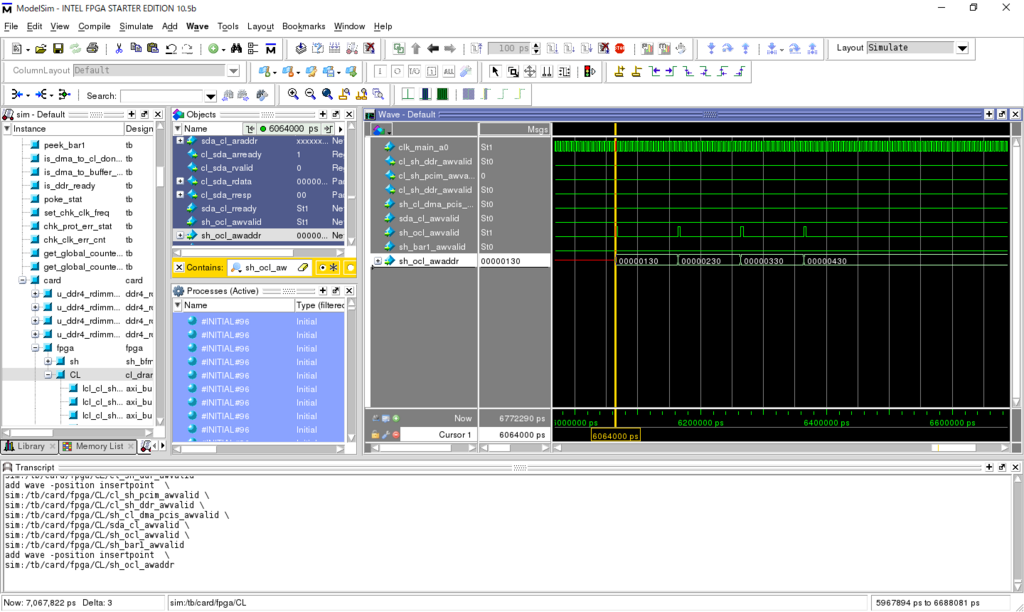Click the Find Next Transition icon
1024x612 pixels.
[671, 71]
